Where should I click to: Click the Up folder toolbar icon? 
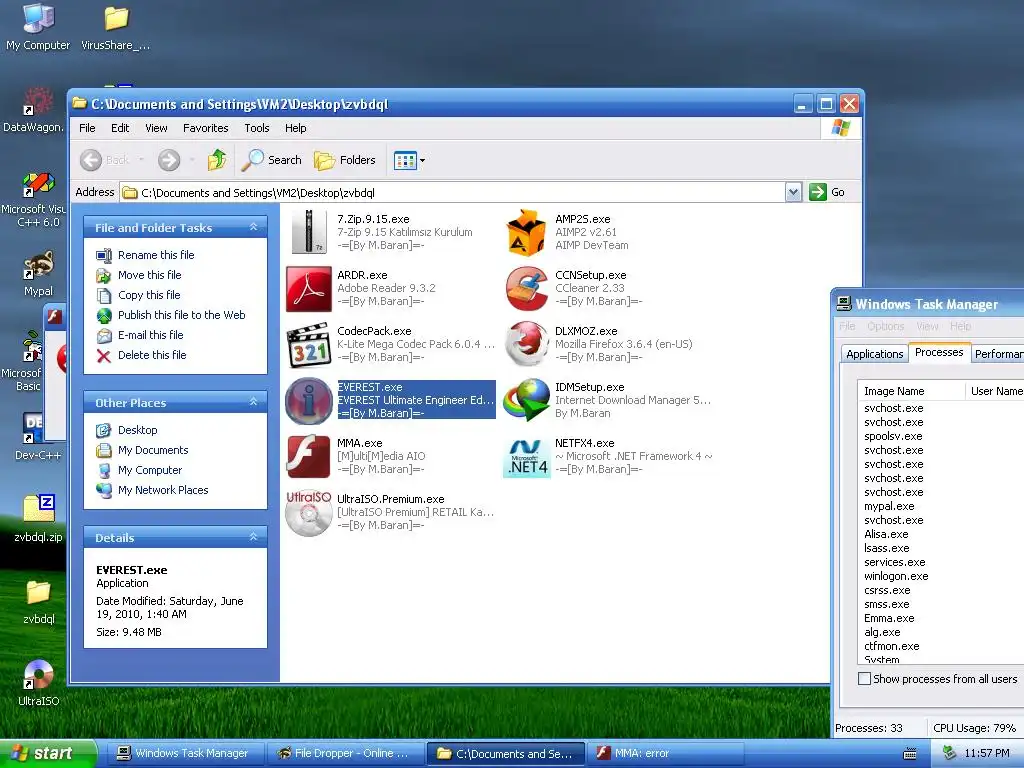(x=217, y=160)
